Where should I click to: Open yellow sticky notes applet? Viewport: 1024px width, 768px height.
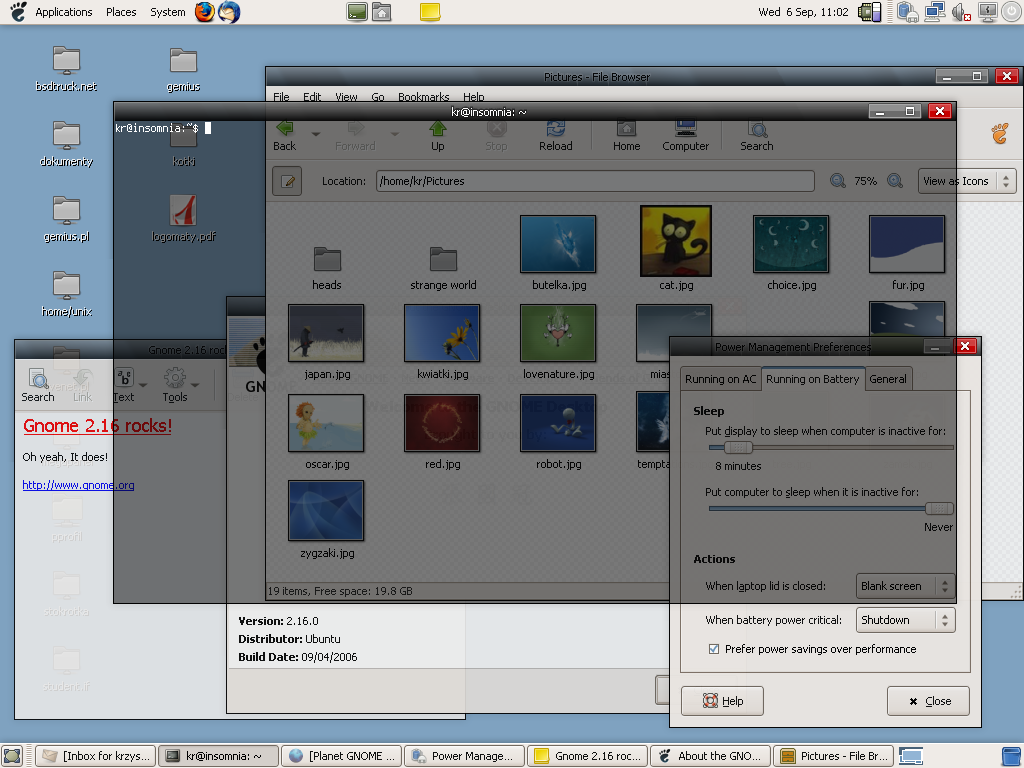(430, 12)
